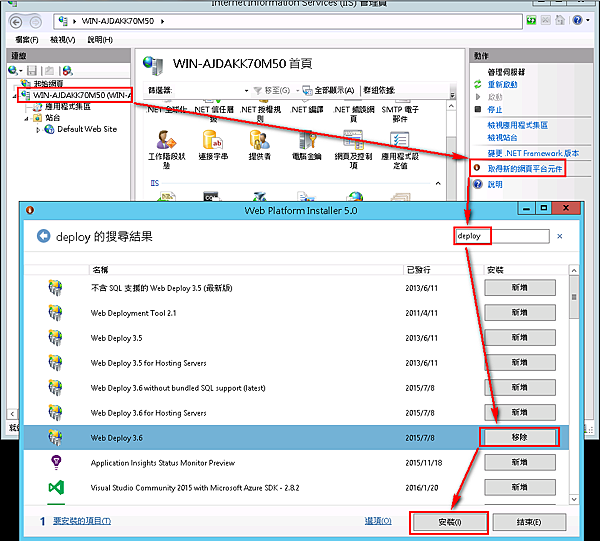Screen dimensions: 600x541
Task: Click the save icon in connections toolbar
Action: [32, 70]
